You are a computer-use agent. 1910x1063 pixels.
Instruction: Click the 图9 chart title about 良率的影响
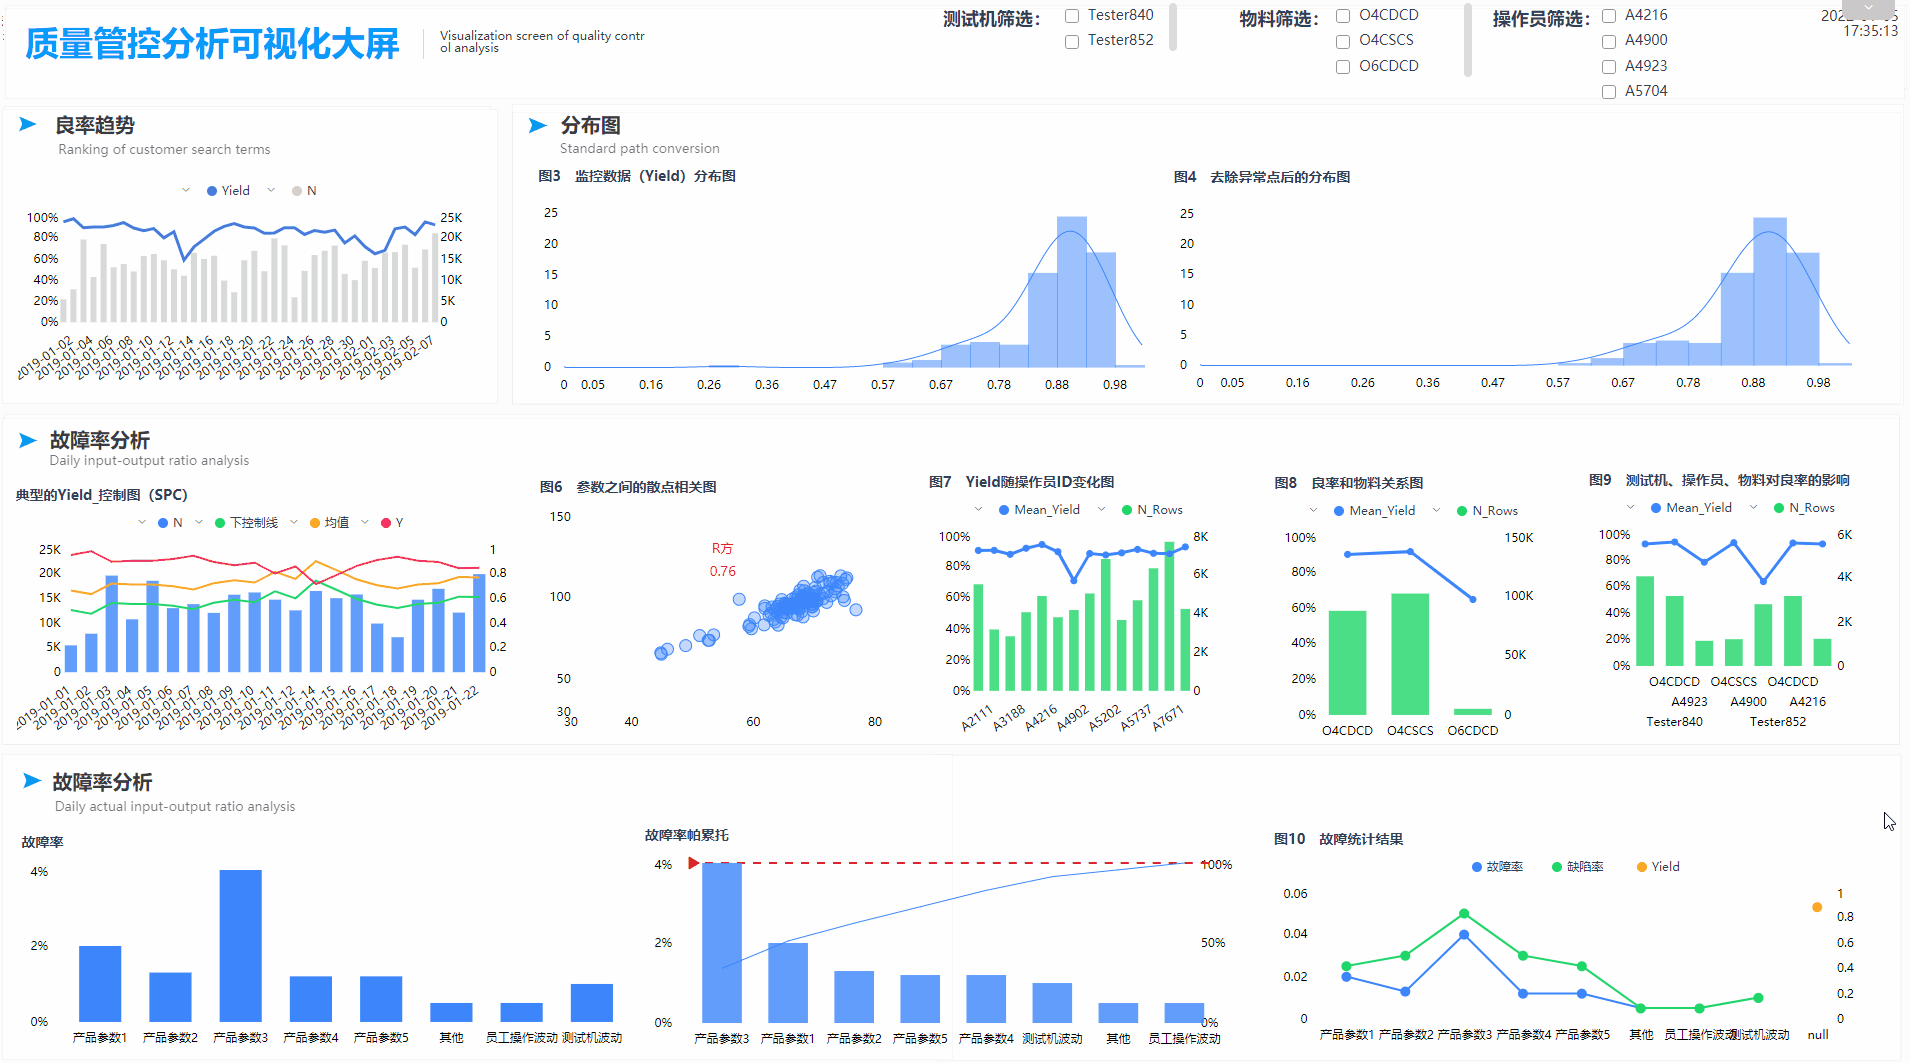click(1719, 480)
